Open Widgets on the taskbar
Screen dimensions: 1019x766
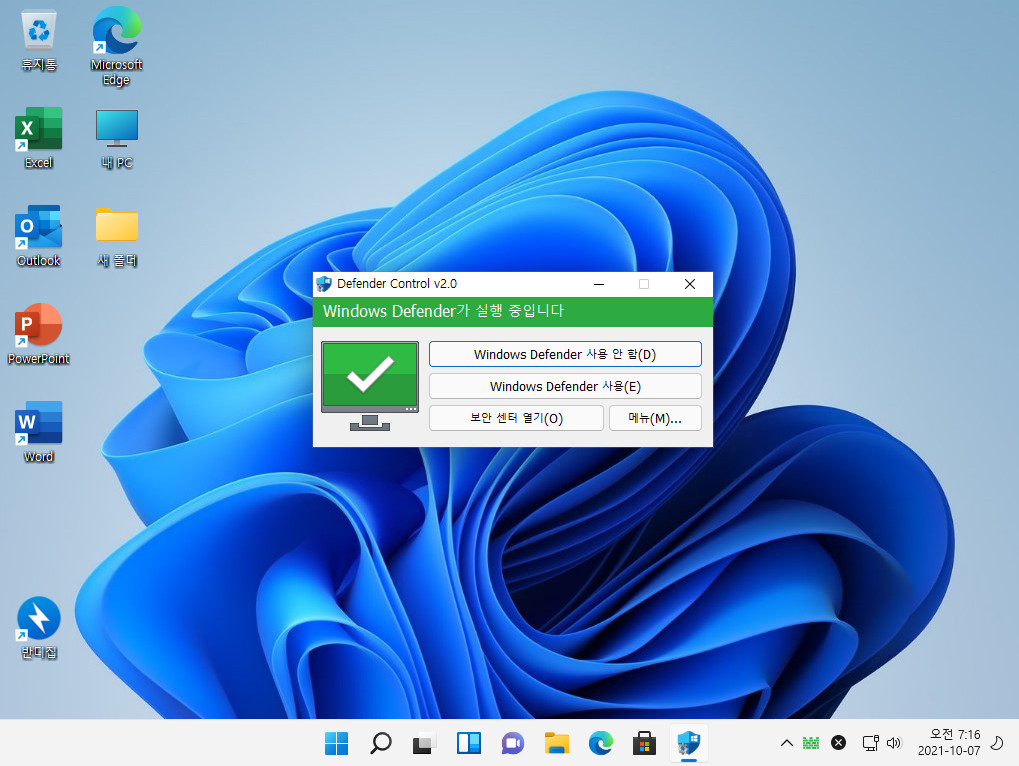(x=469, y=743)
